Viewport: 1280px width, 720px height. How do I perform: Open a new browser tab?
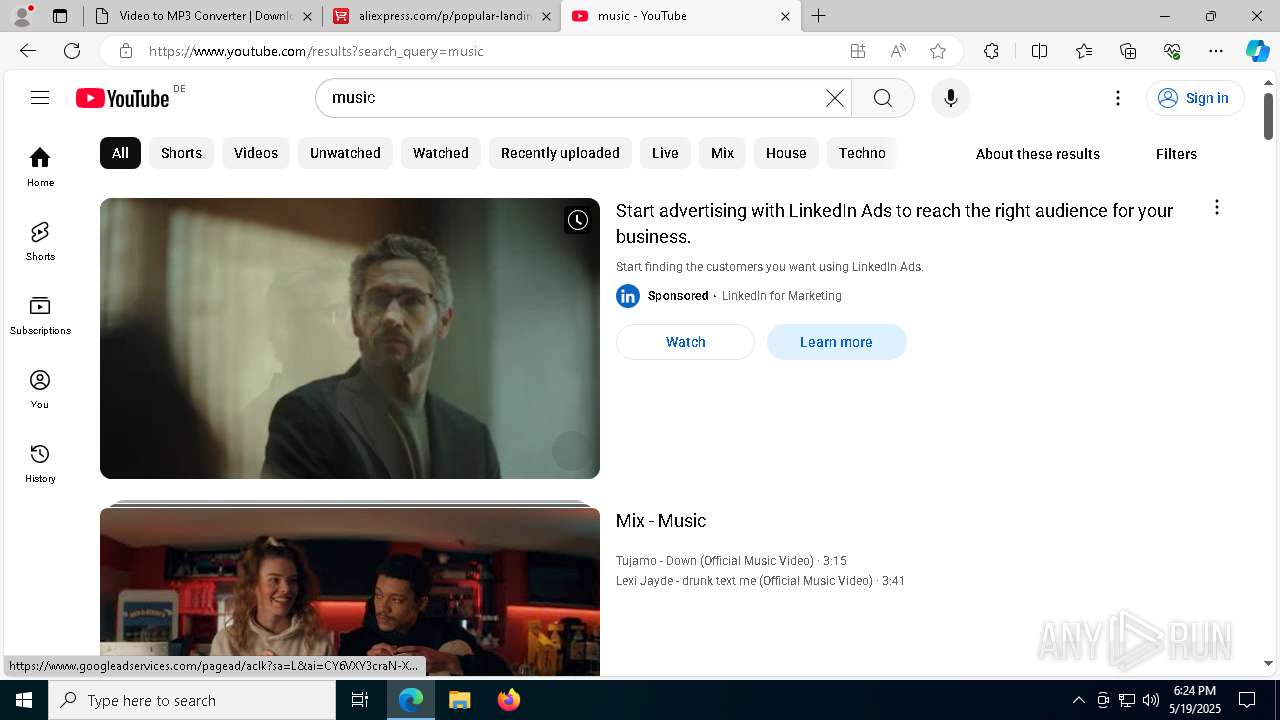click(x=818, y=16)
